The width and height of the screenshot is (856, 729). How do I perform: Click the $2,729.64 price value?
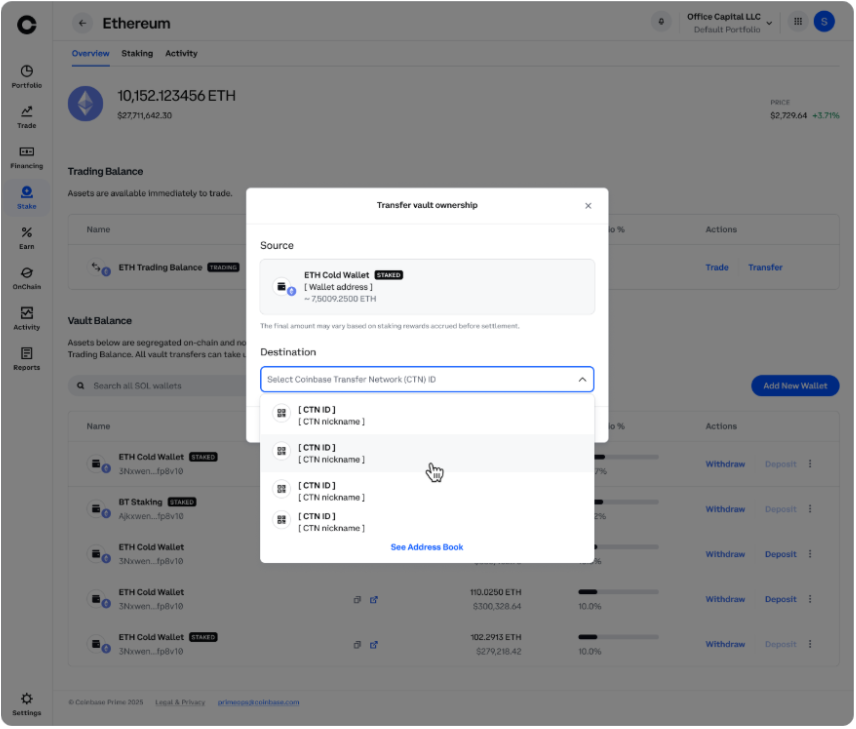[788, 116]
